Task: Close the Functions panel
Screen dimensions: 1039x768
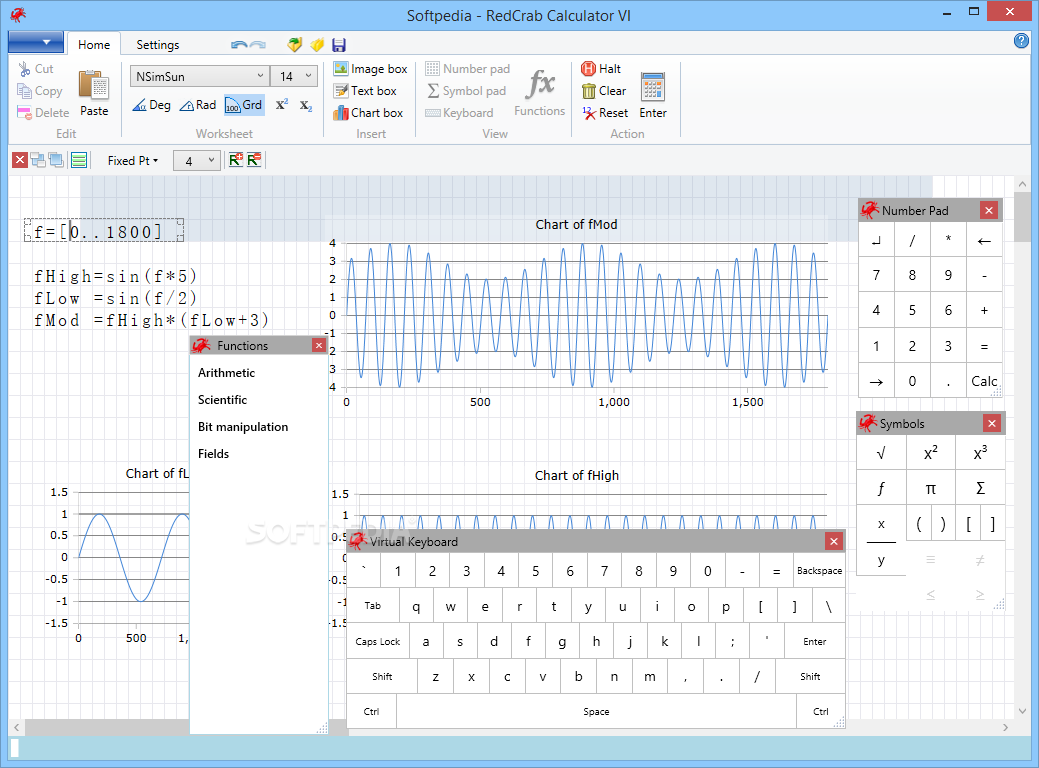Action: [x=319, y=345]
